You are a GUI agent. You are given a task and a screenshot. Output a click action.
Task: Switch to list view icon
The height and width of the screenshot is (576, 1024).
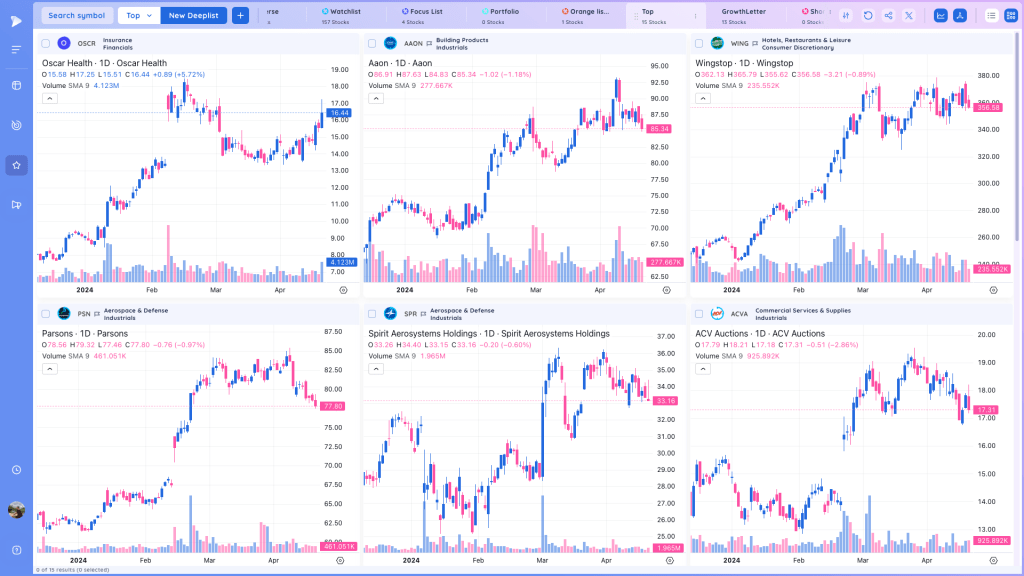click(991, 16)
